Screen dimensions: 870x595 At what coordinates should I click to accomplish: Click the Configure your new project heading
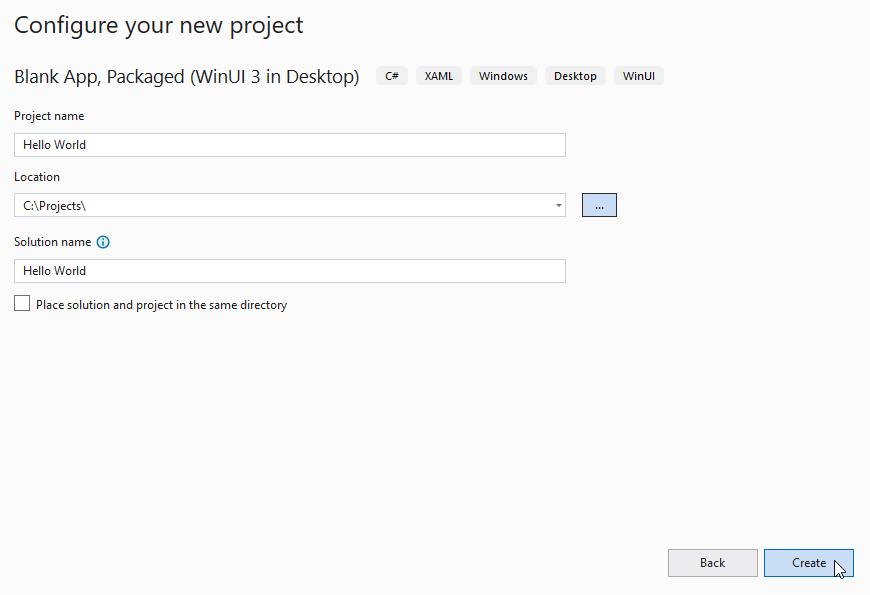(158, 24)
